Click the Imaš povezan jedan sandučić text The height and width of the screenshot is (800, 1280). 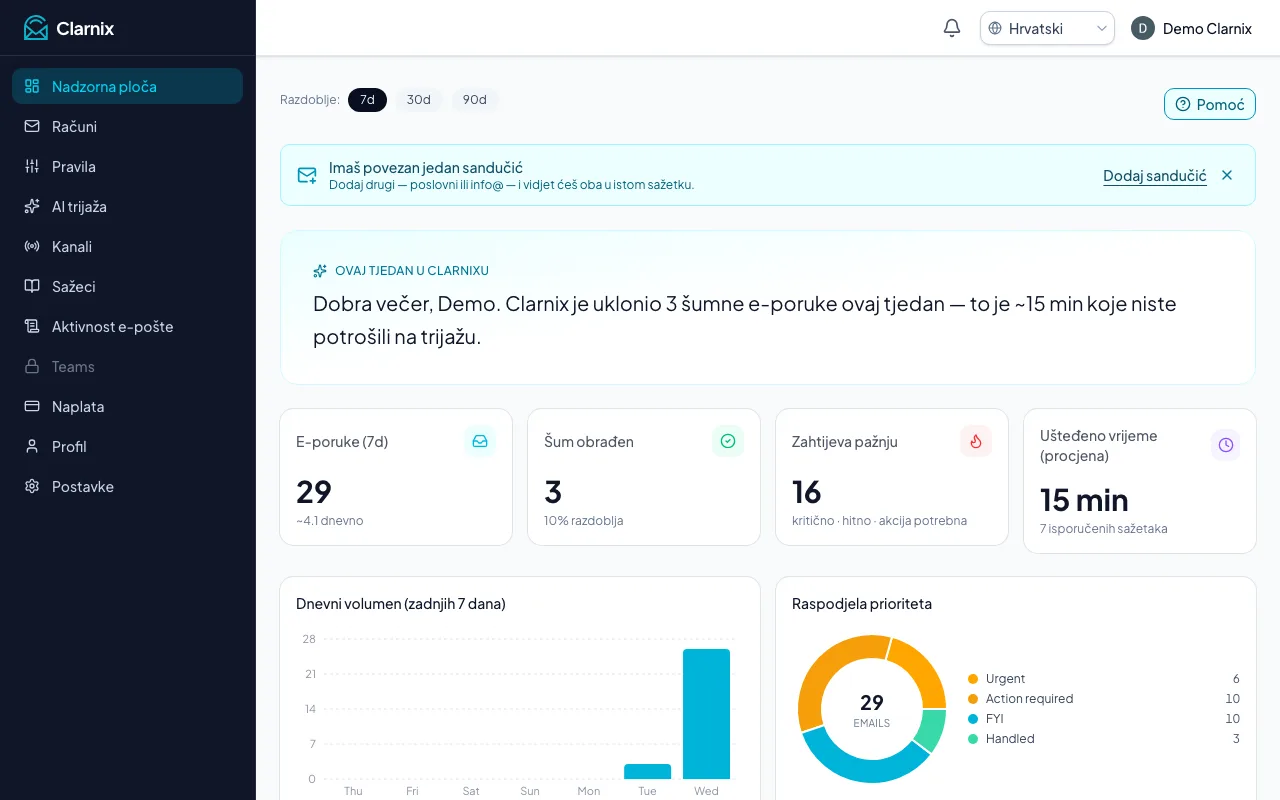click(x=426, y=168)
